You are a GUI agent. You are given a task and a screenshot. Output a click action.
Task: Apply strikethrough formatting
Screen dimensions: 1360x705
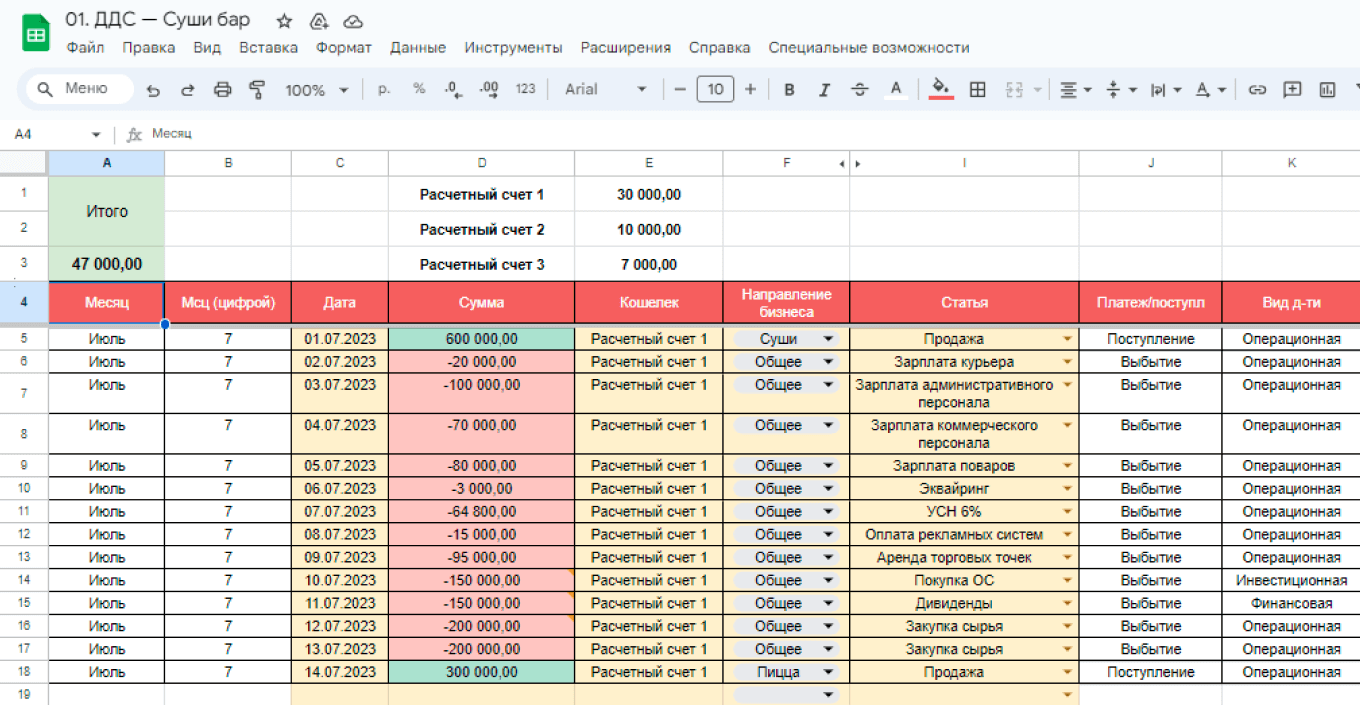pos(859,90)
